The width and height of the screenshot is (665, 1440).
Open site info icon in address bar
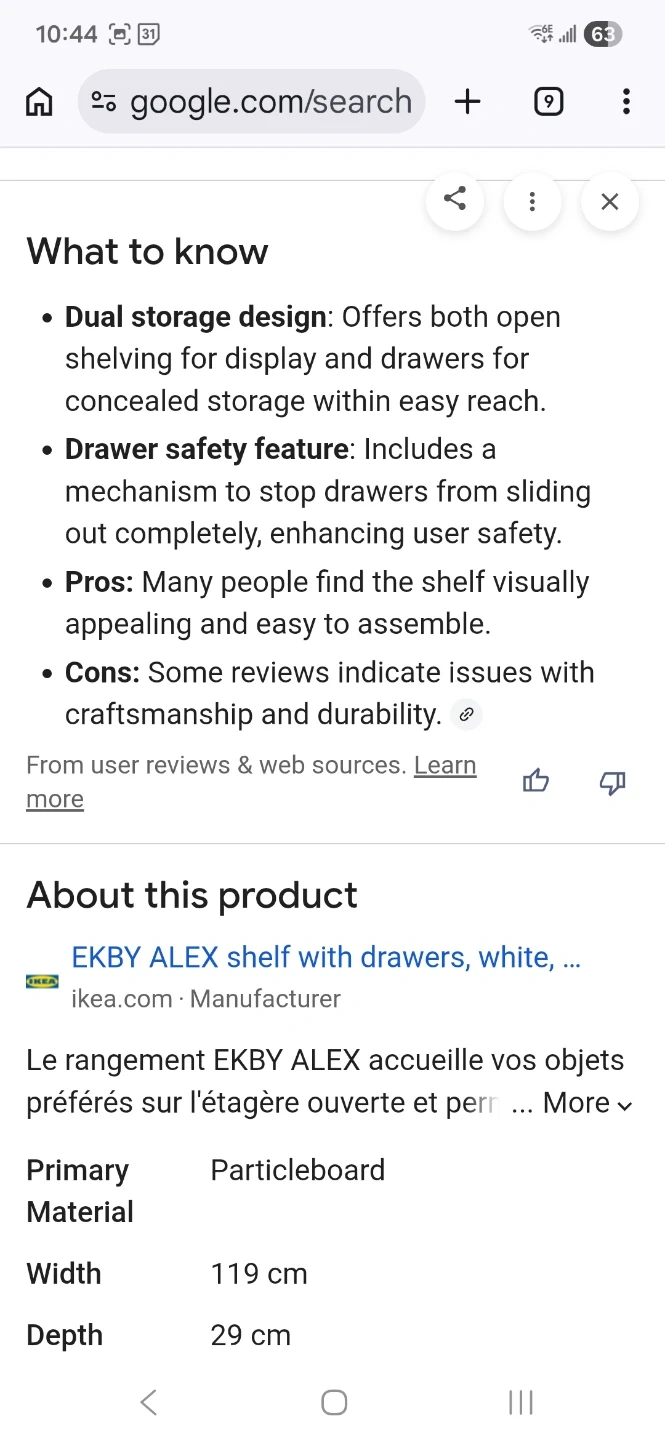103,101
